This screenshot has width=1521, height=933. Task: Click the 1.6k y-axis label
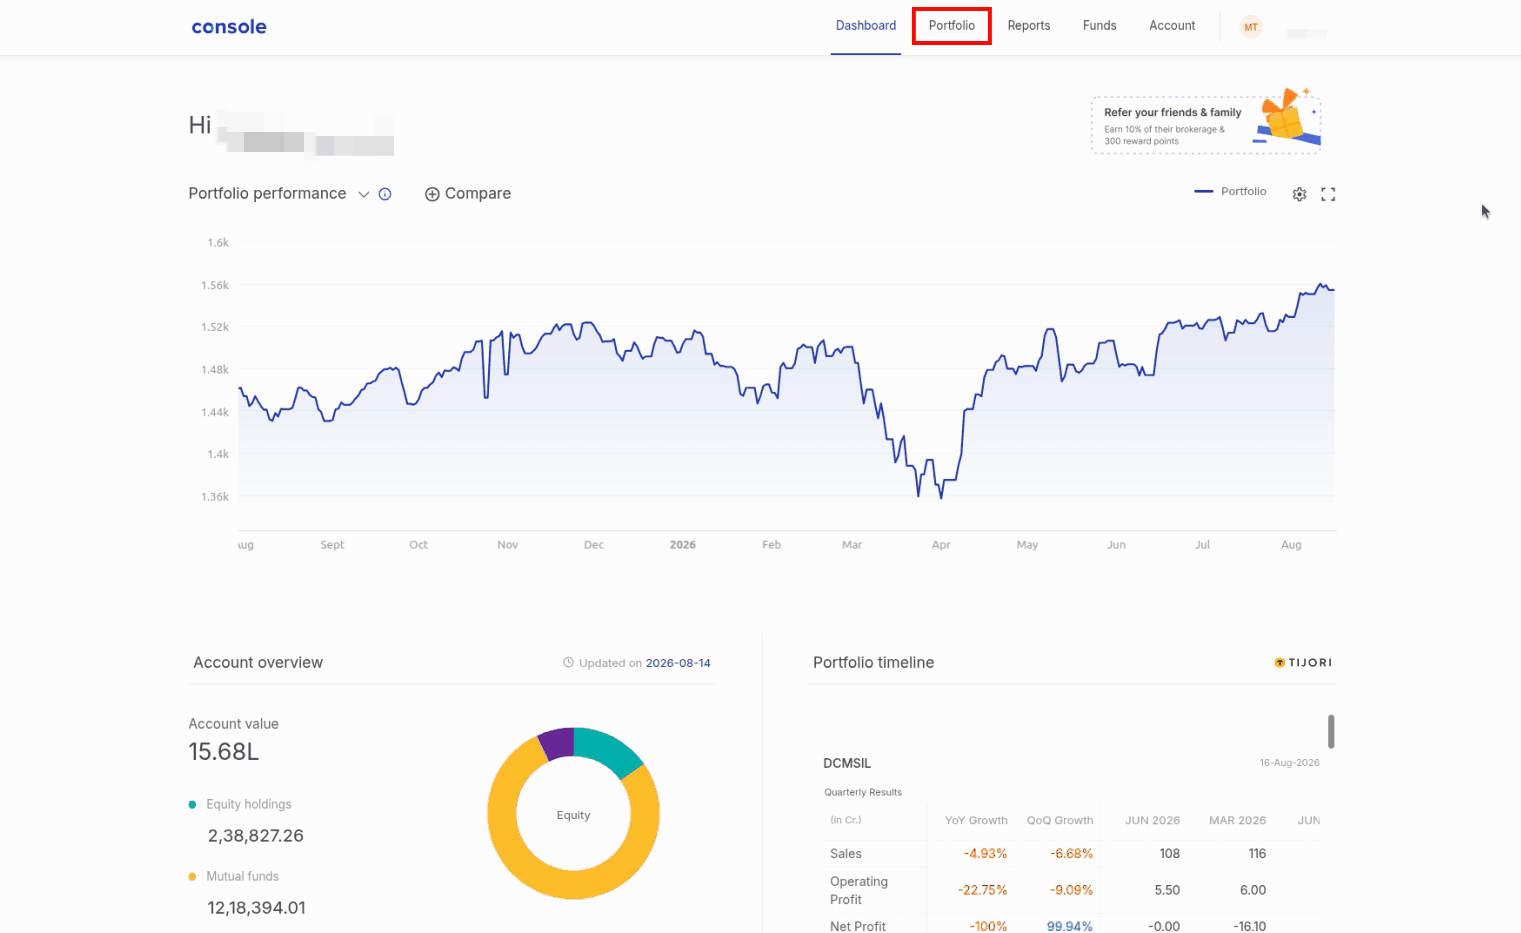click(218, 243)
